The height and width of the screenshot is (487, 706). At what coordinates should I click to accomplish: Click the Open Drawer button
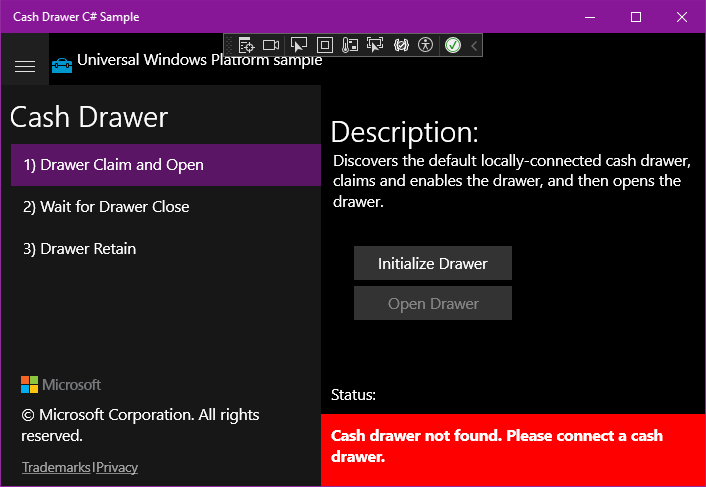pos(433,303)
